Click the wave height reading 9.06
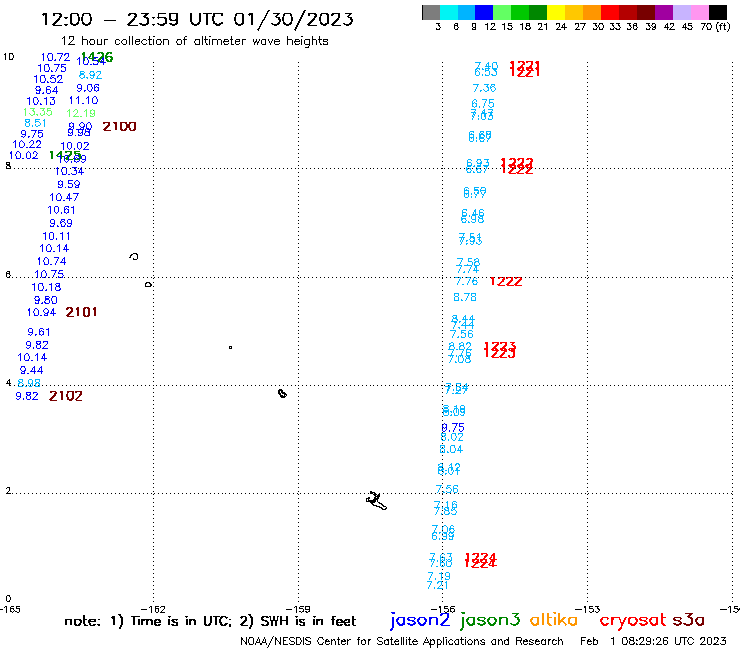Screen dimensions: 740x650 coord(88,88)
